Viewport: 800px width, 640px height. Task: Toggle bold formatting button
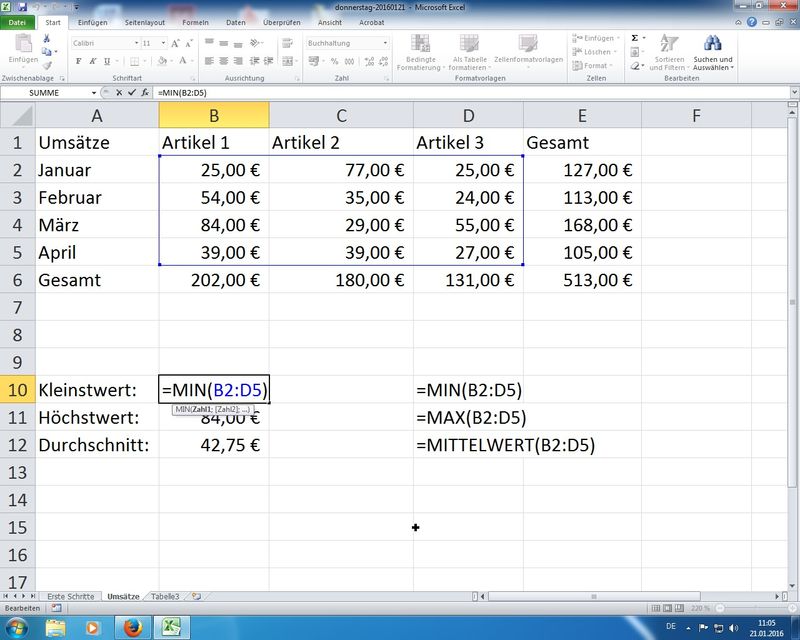[x=78, y=61]
